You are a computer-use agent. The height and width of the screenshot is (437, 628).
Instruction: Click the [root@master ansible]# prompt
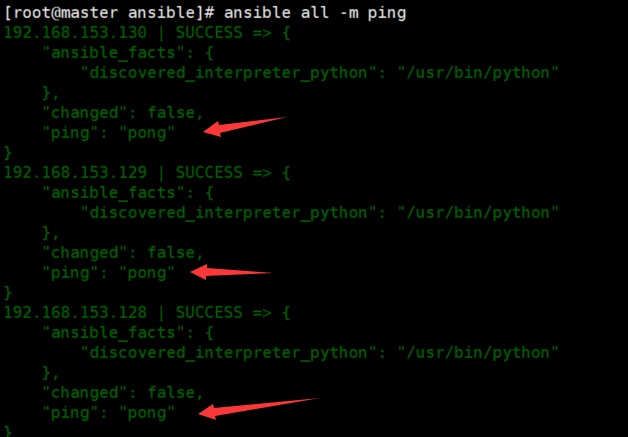coord(109,13)
